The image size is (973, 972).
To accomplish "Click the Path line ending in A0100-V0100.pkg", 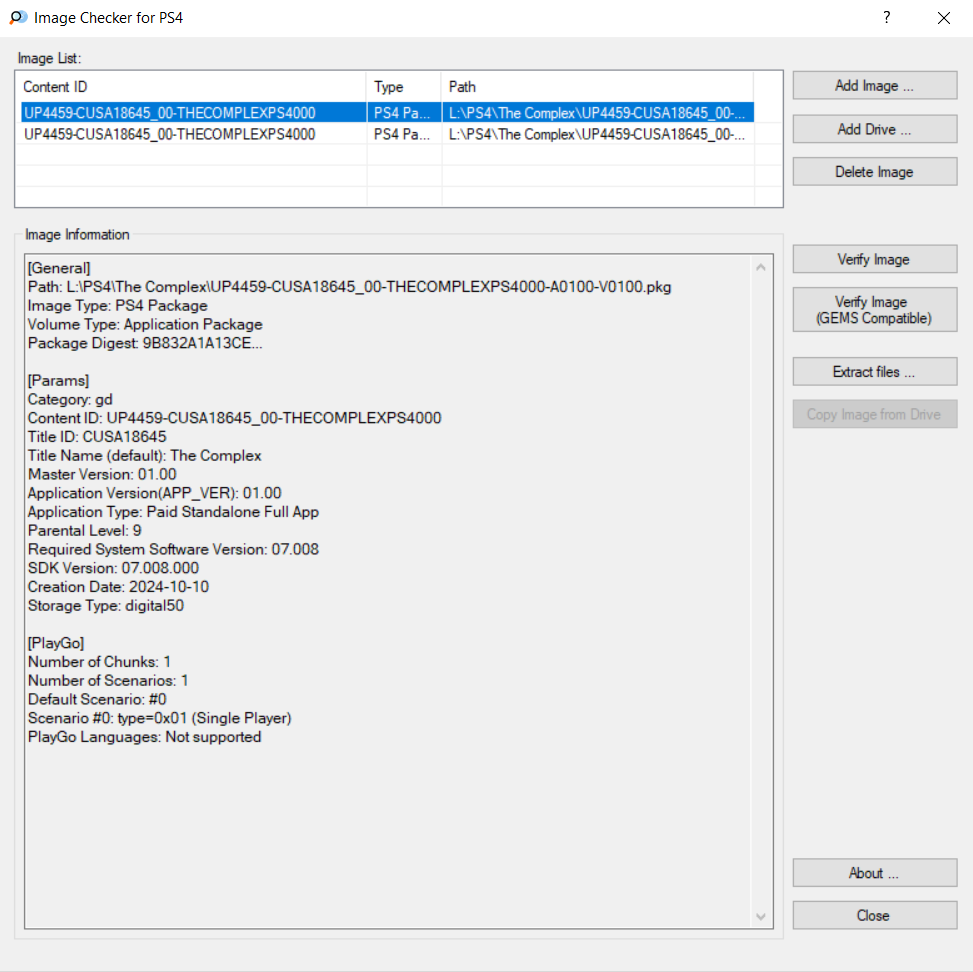I will pos(349,287).
